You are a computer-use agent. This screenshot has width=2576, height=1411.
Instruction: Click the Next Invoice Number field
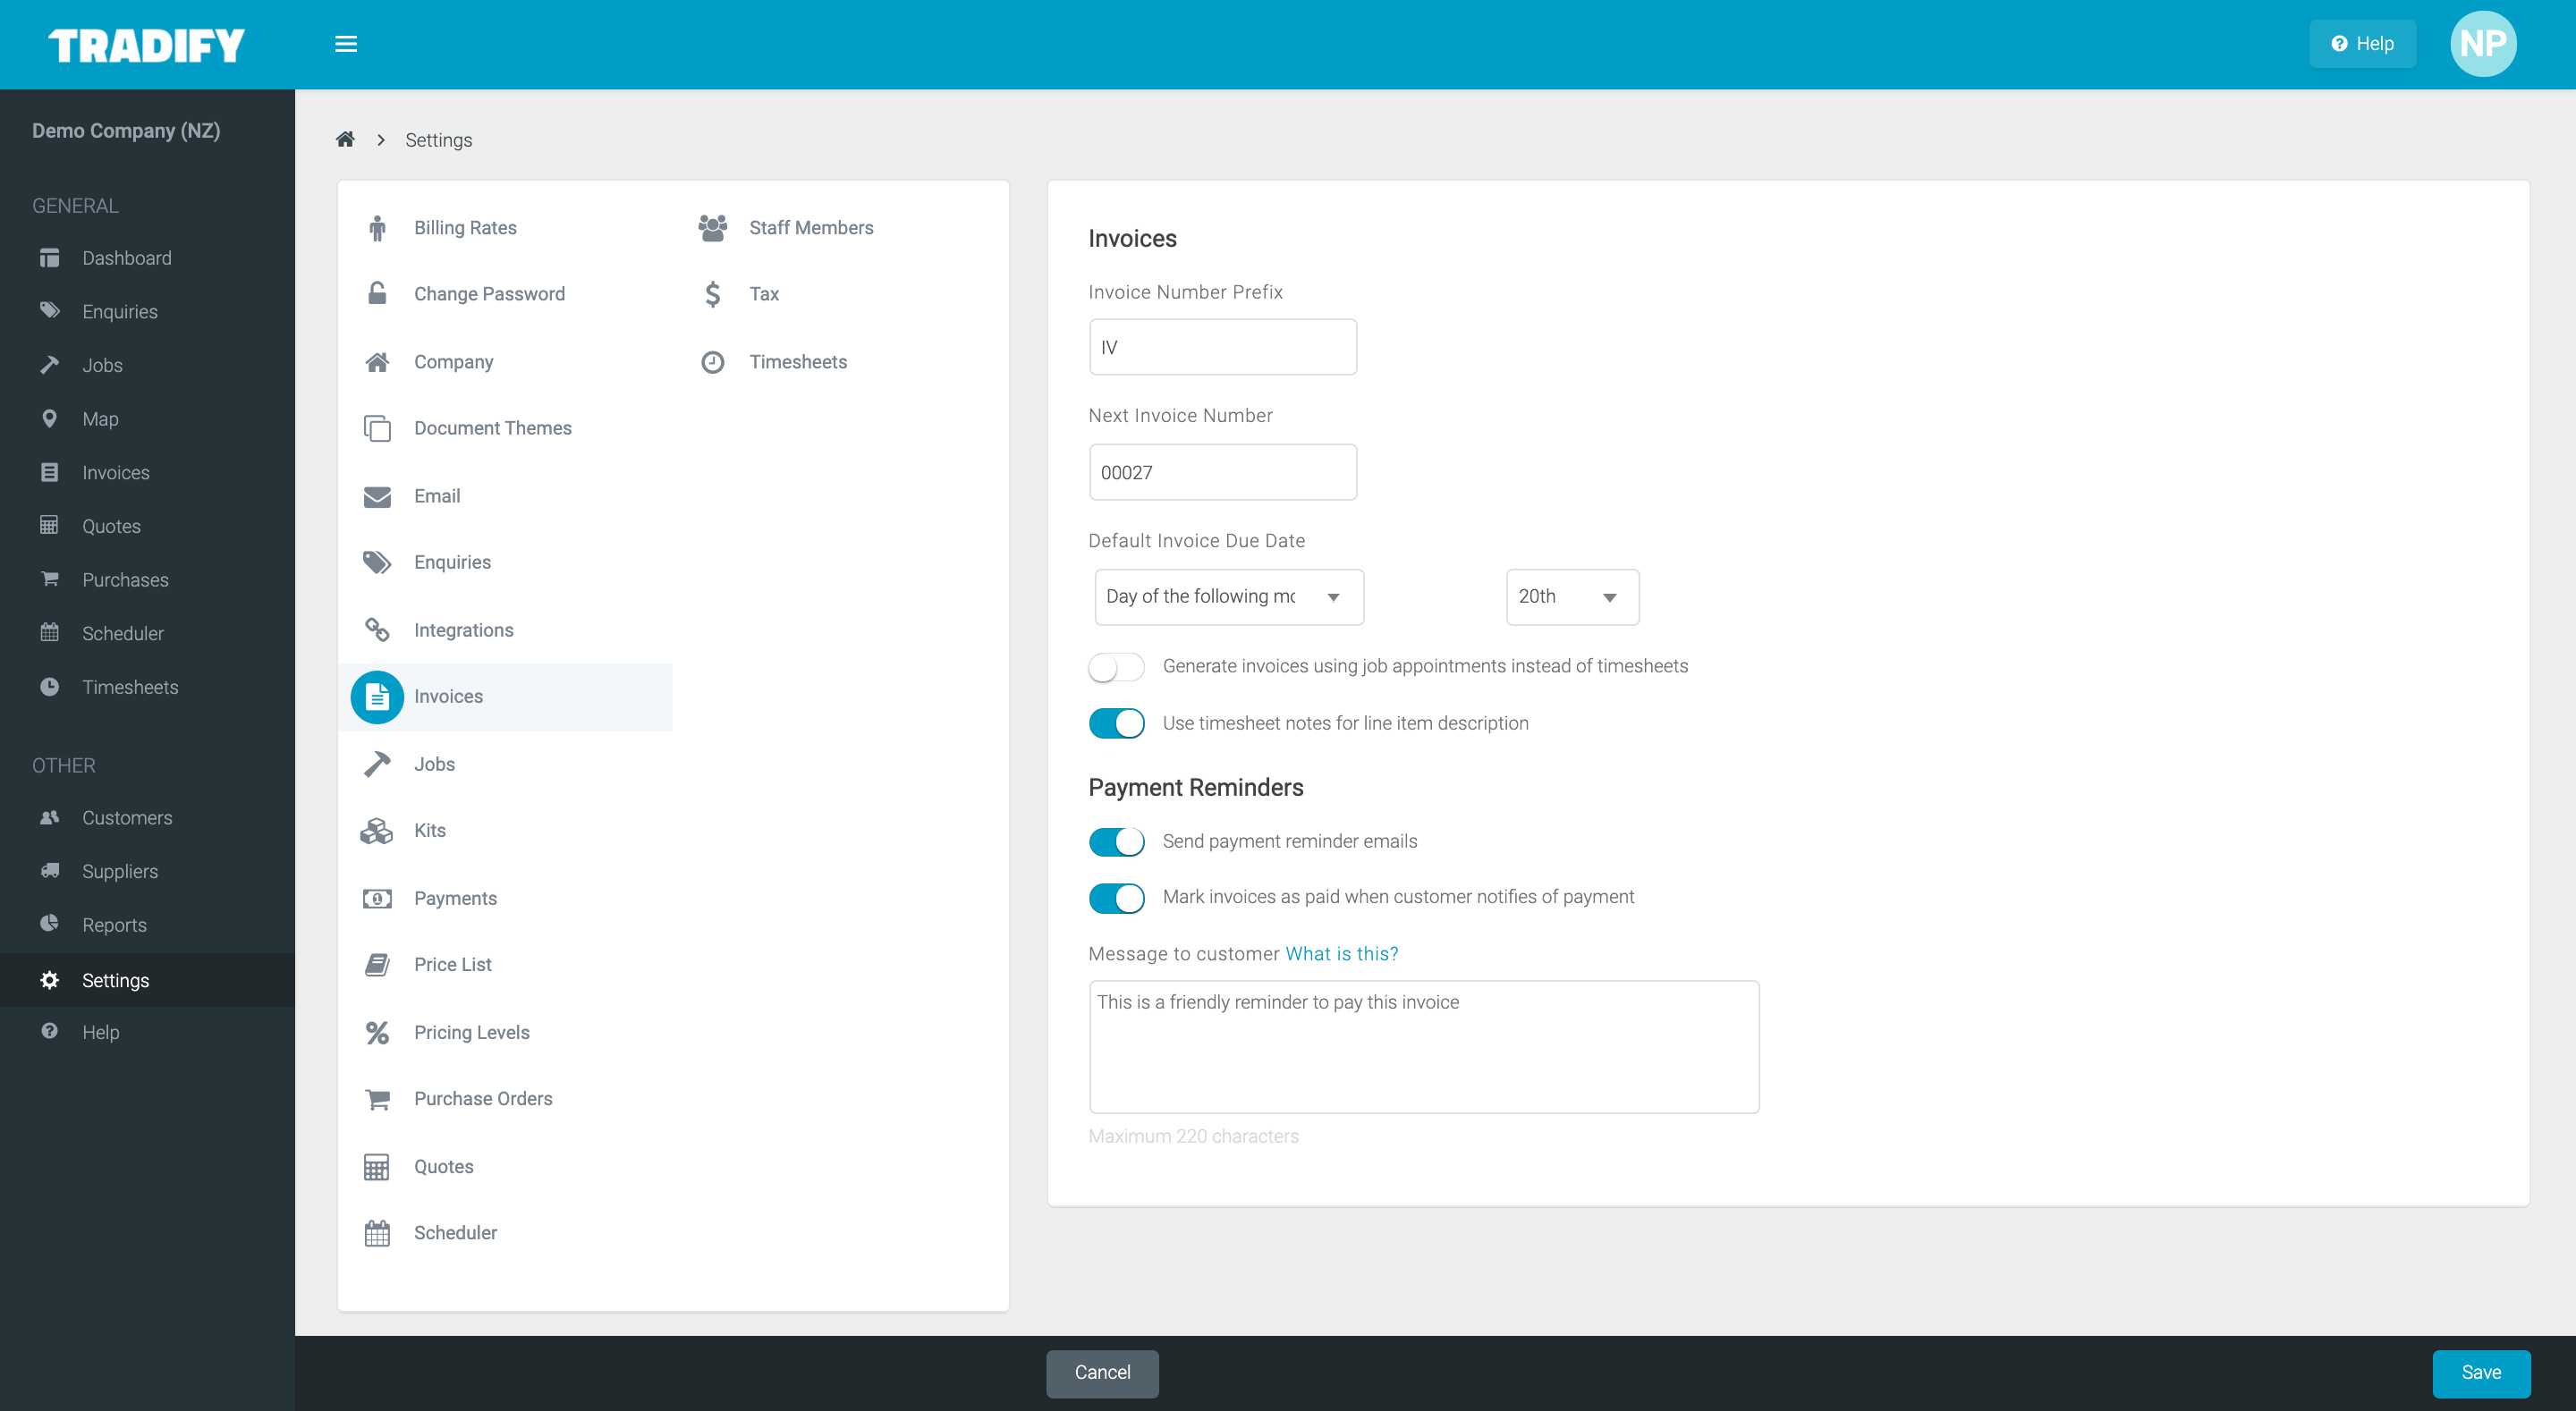[x=1222, y=472]
